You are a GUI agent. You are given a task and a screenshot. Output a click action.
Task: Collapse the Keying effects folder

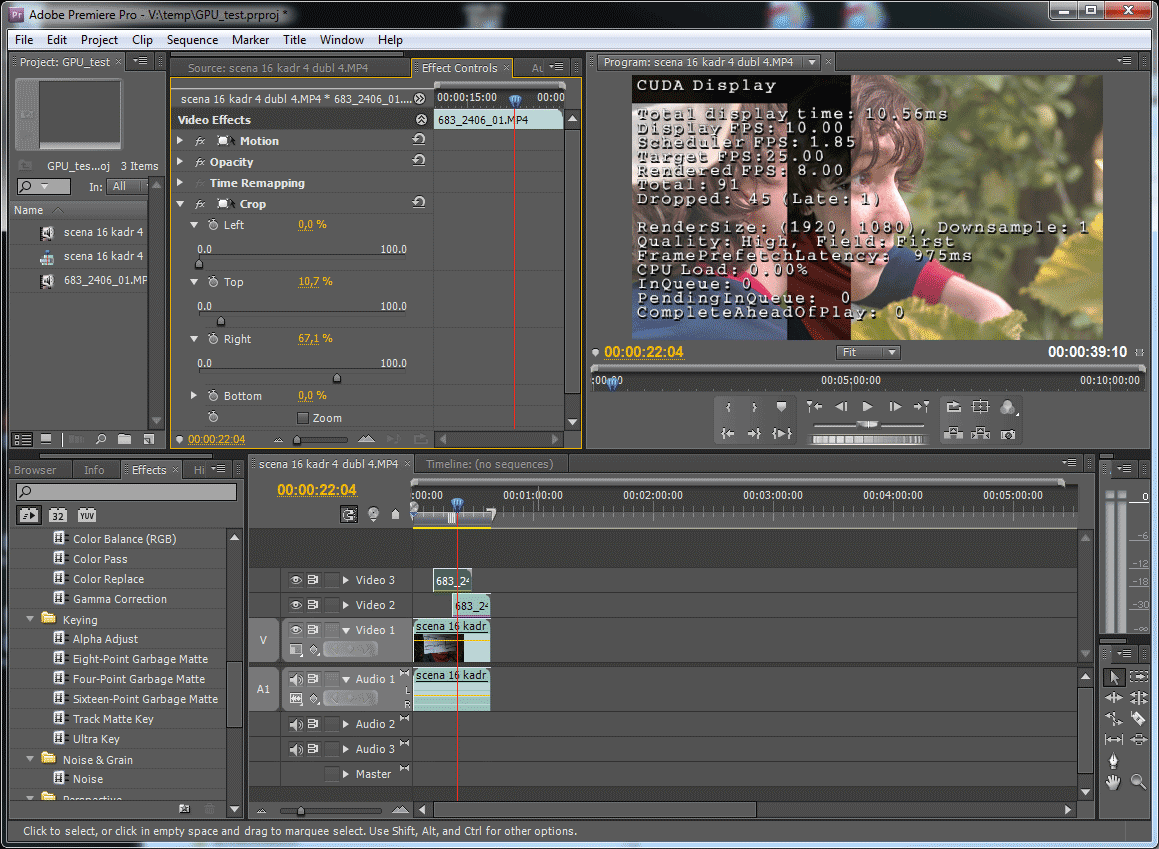tap(30, 619)
